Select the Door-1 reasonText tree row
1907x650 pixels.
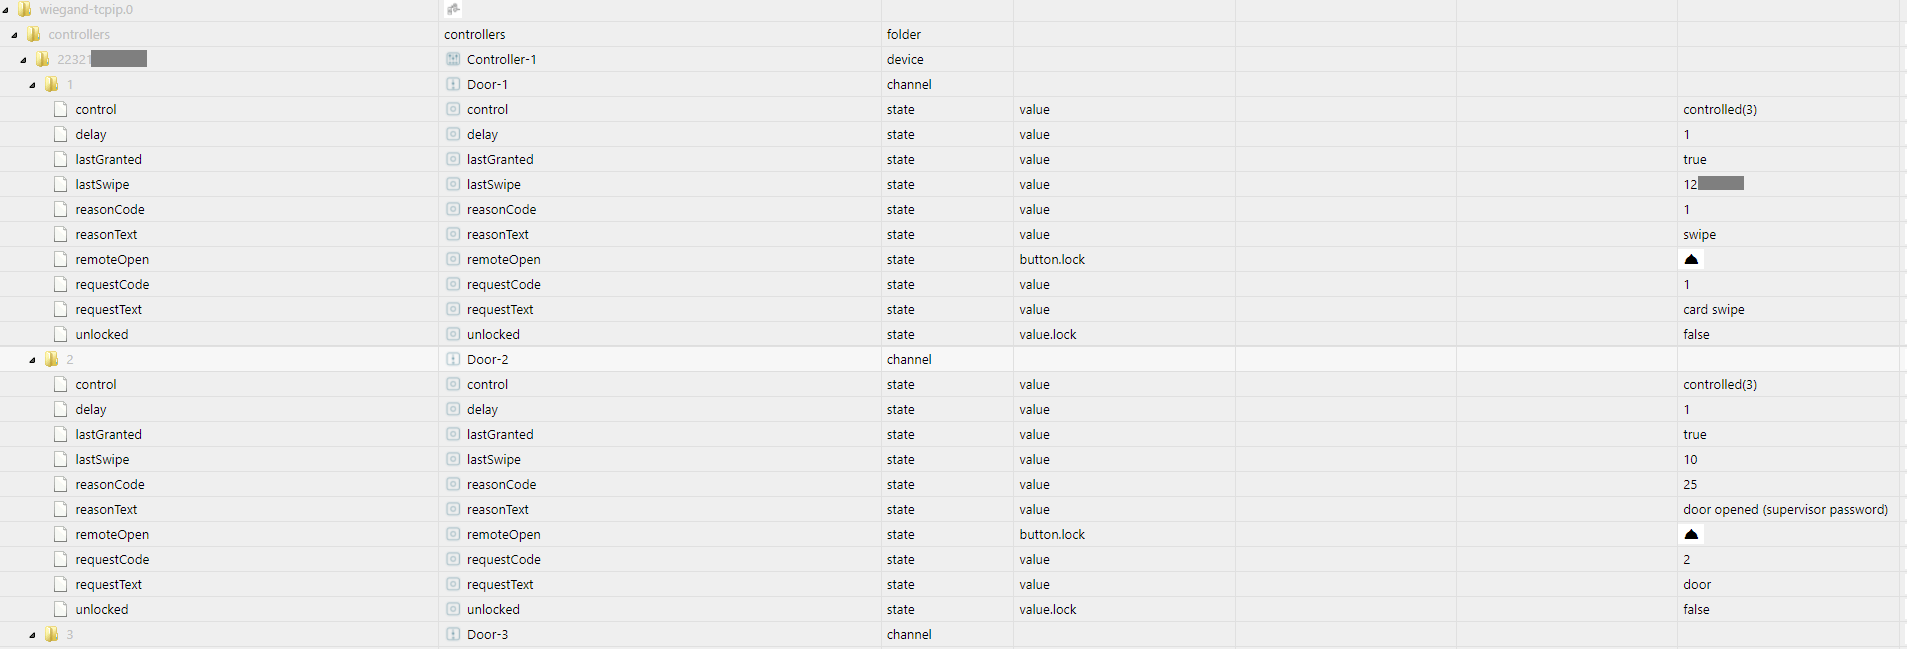tap(106, 234)
